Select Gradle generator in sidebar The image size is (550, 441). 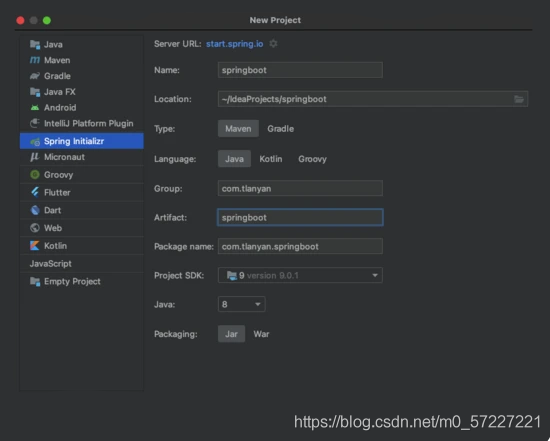(82, 76)
